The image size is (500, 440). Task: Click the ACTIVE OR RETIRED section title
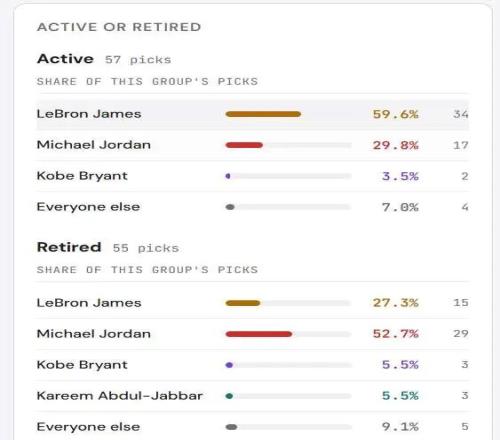point(119,27)
